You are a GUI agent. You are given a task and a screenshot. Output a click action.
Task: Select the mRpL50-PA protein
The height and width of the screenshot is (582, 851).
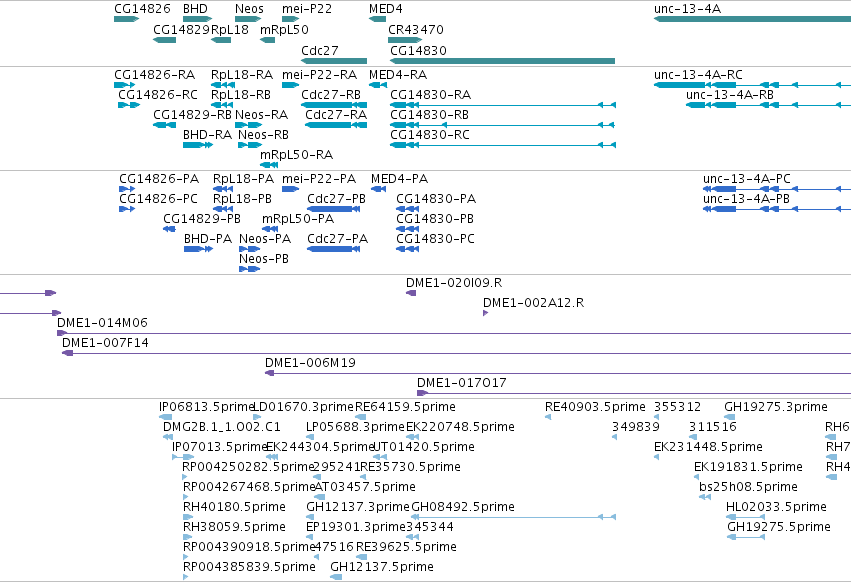(x=270, y=229)
